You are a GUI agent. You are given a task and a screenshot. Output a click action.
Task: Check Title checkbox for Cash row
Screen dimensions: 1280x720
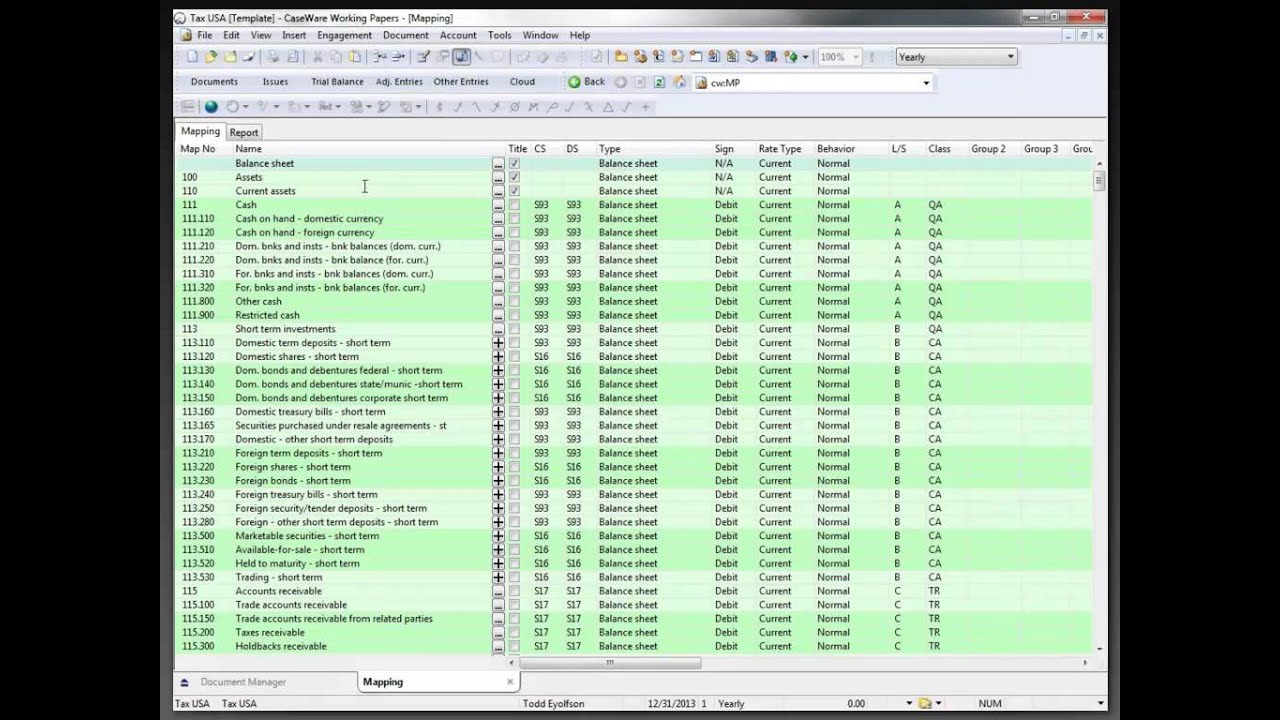(514, 205)
